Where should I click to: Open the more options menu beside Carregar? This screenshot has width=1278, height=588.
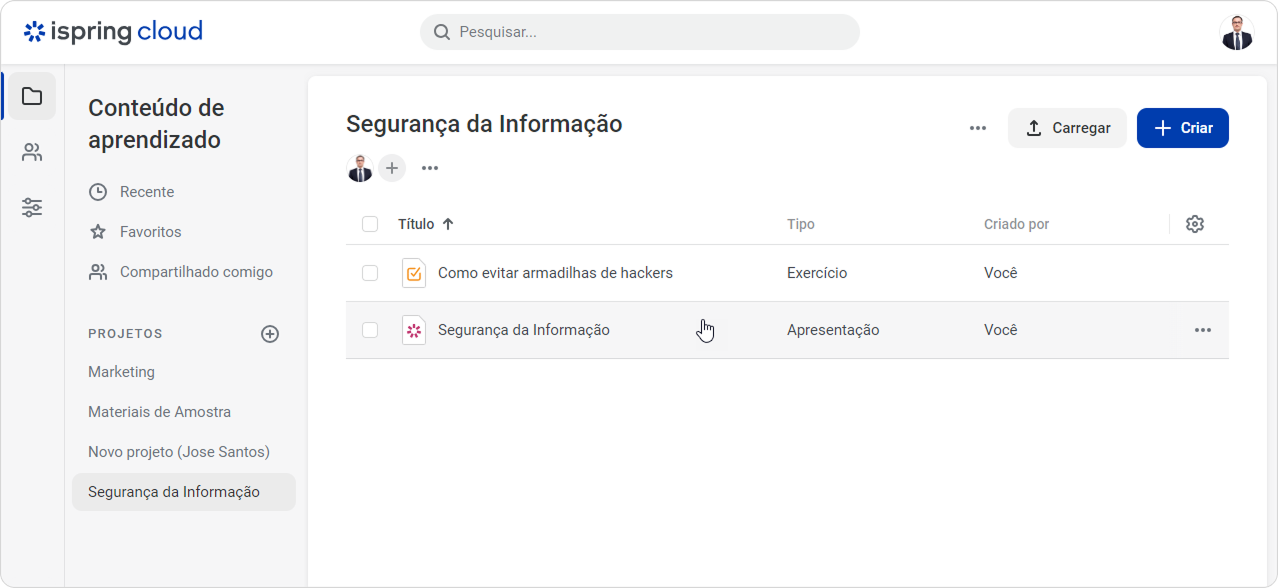(x=978, y=128)
